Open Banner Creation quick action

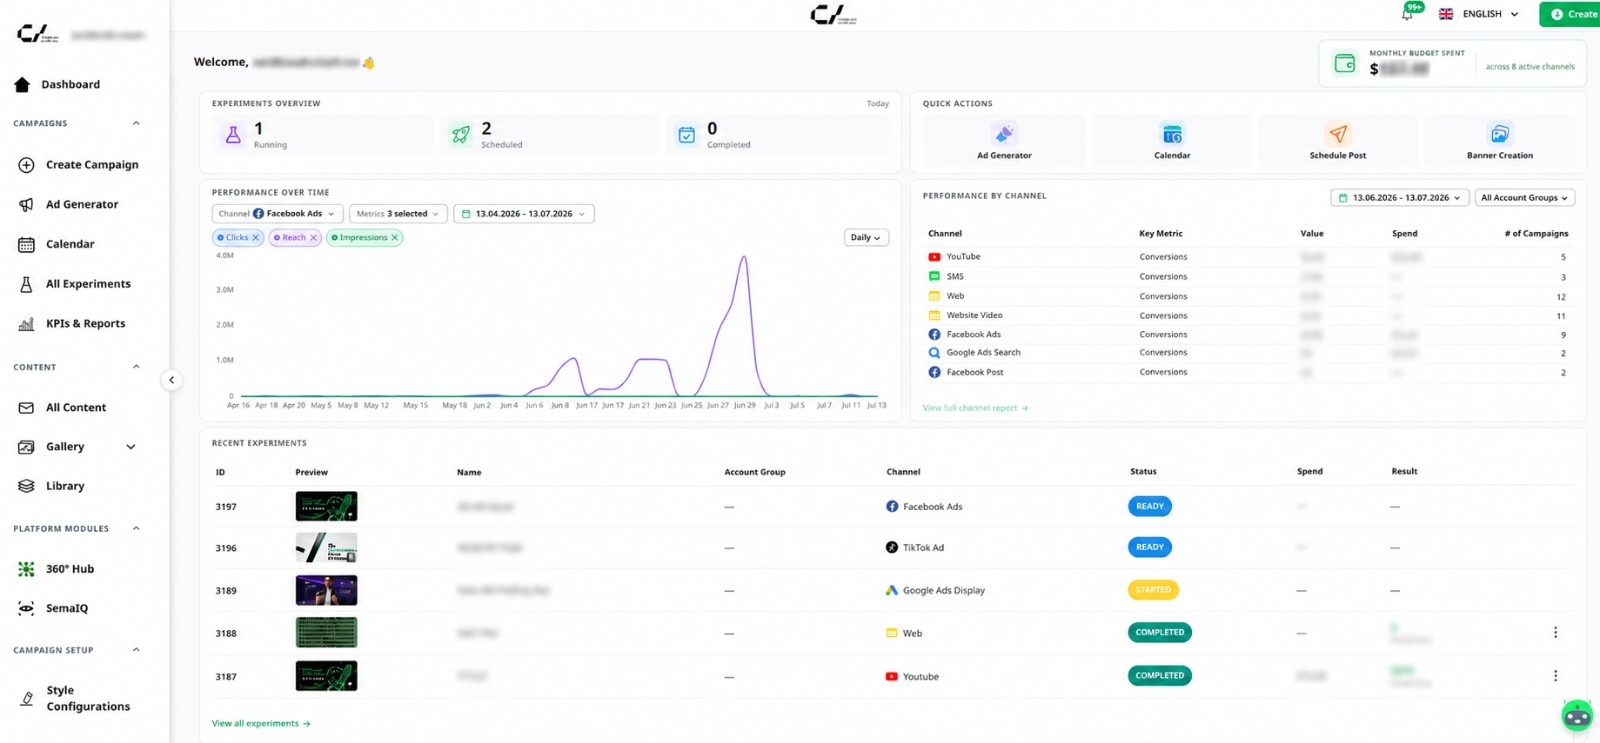(1499, 141)
